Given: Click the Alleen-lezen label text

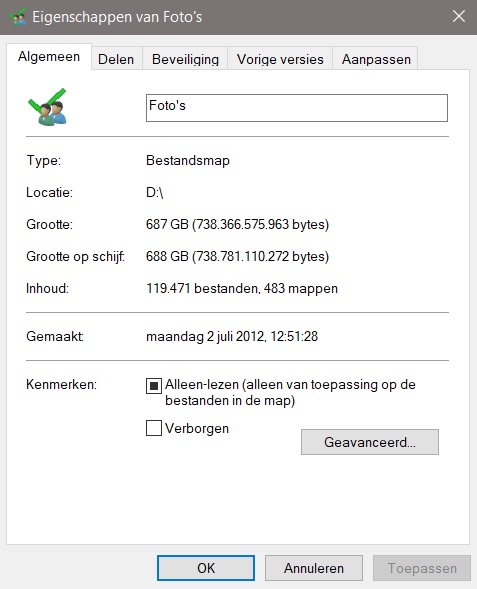Looking at the screenshot, I should click(x=290, y=393).
